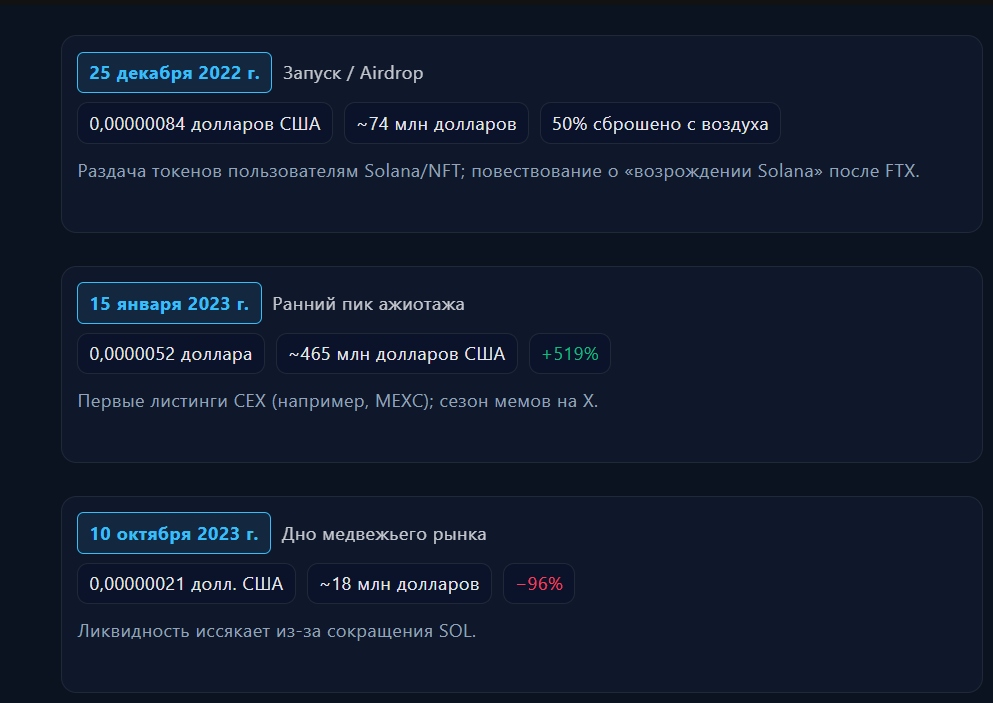Click the Ликвидность иссякает description text
The image size is (993, 703).
pyautogui.click(x=276, y=631)
